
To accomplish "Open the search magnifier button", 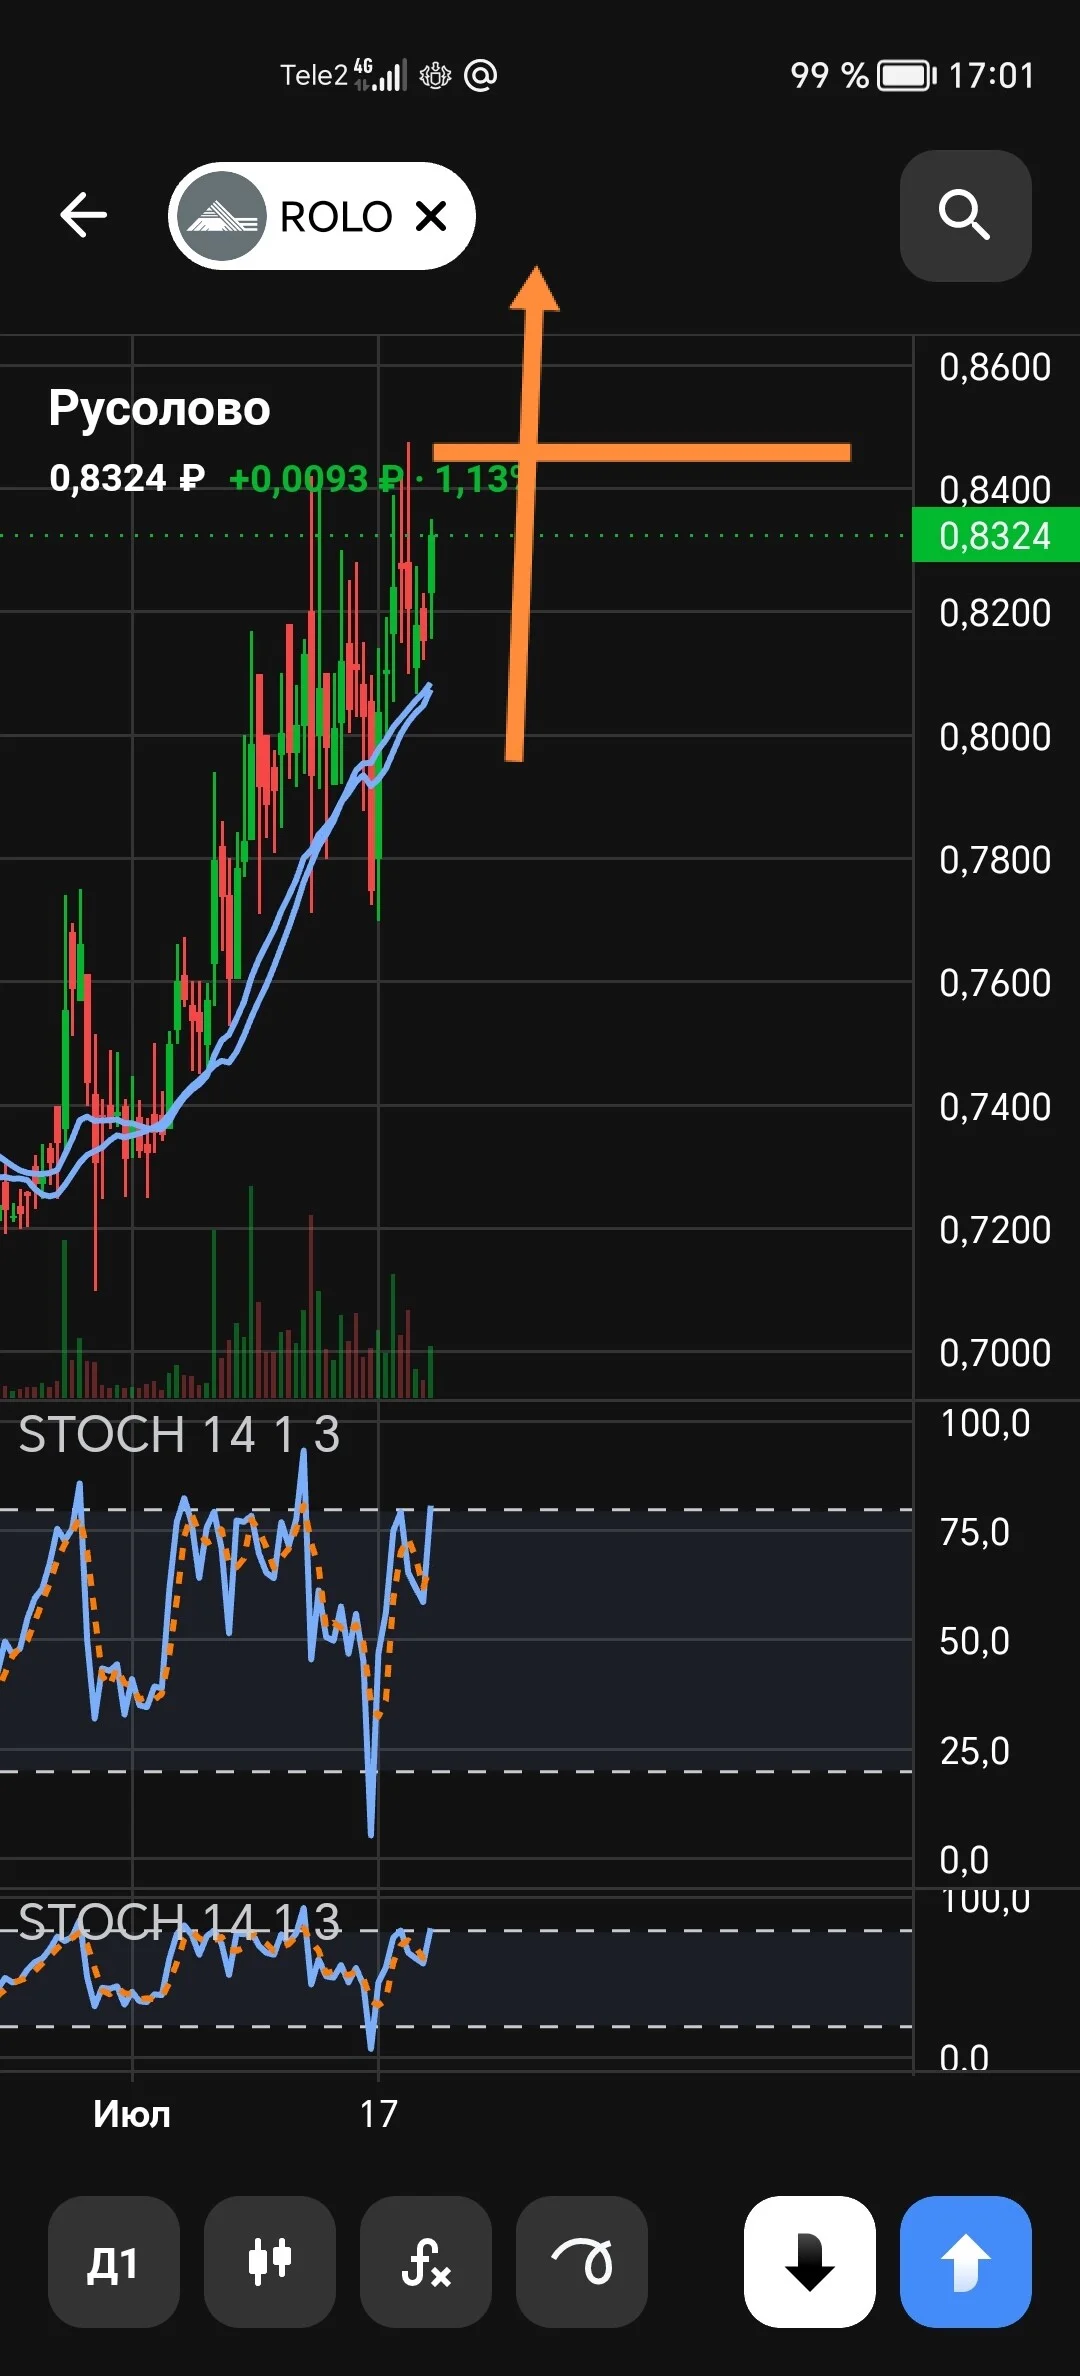I will pyautogui.click(x=965, y=215).
